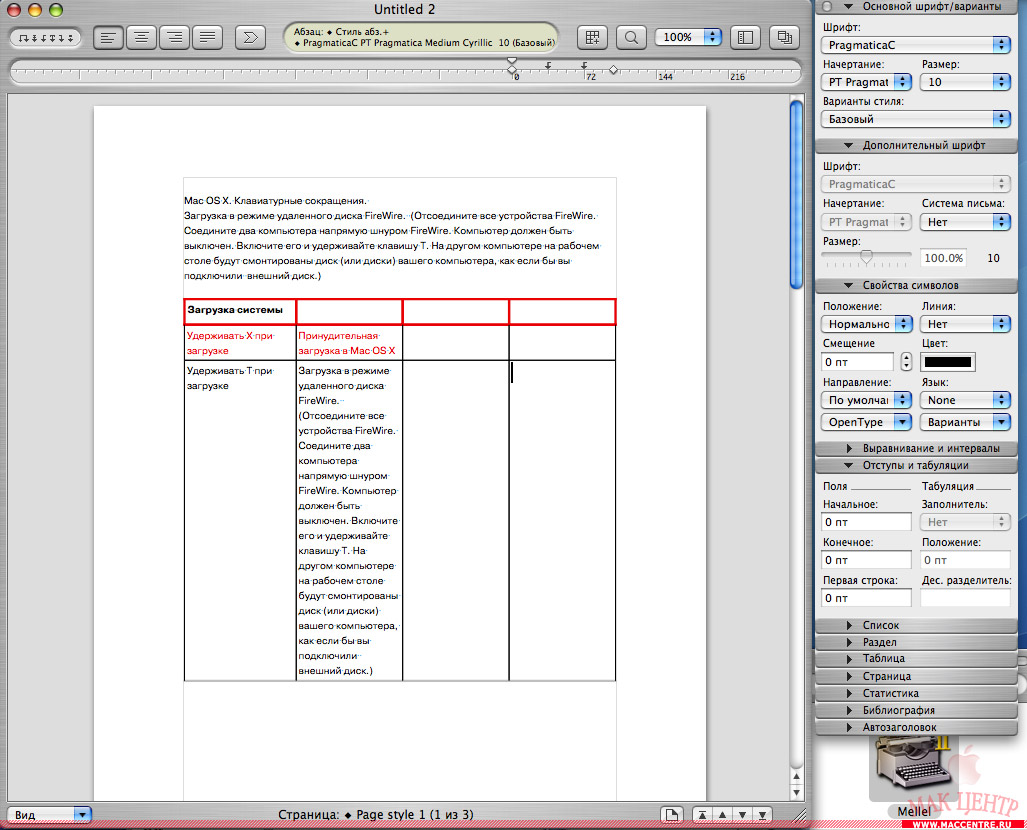This screenshot has height=830, width=1027.
Task: Open the Линия dropdown
Action: tap(965, 324)
